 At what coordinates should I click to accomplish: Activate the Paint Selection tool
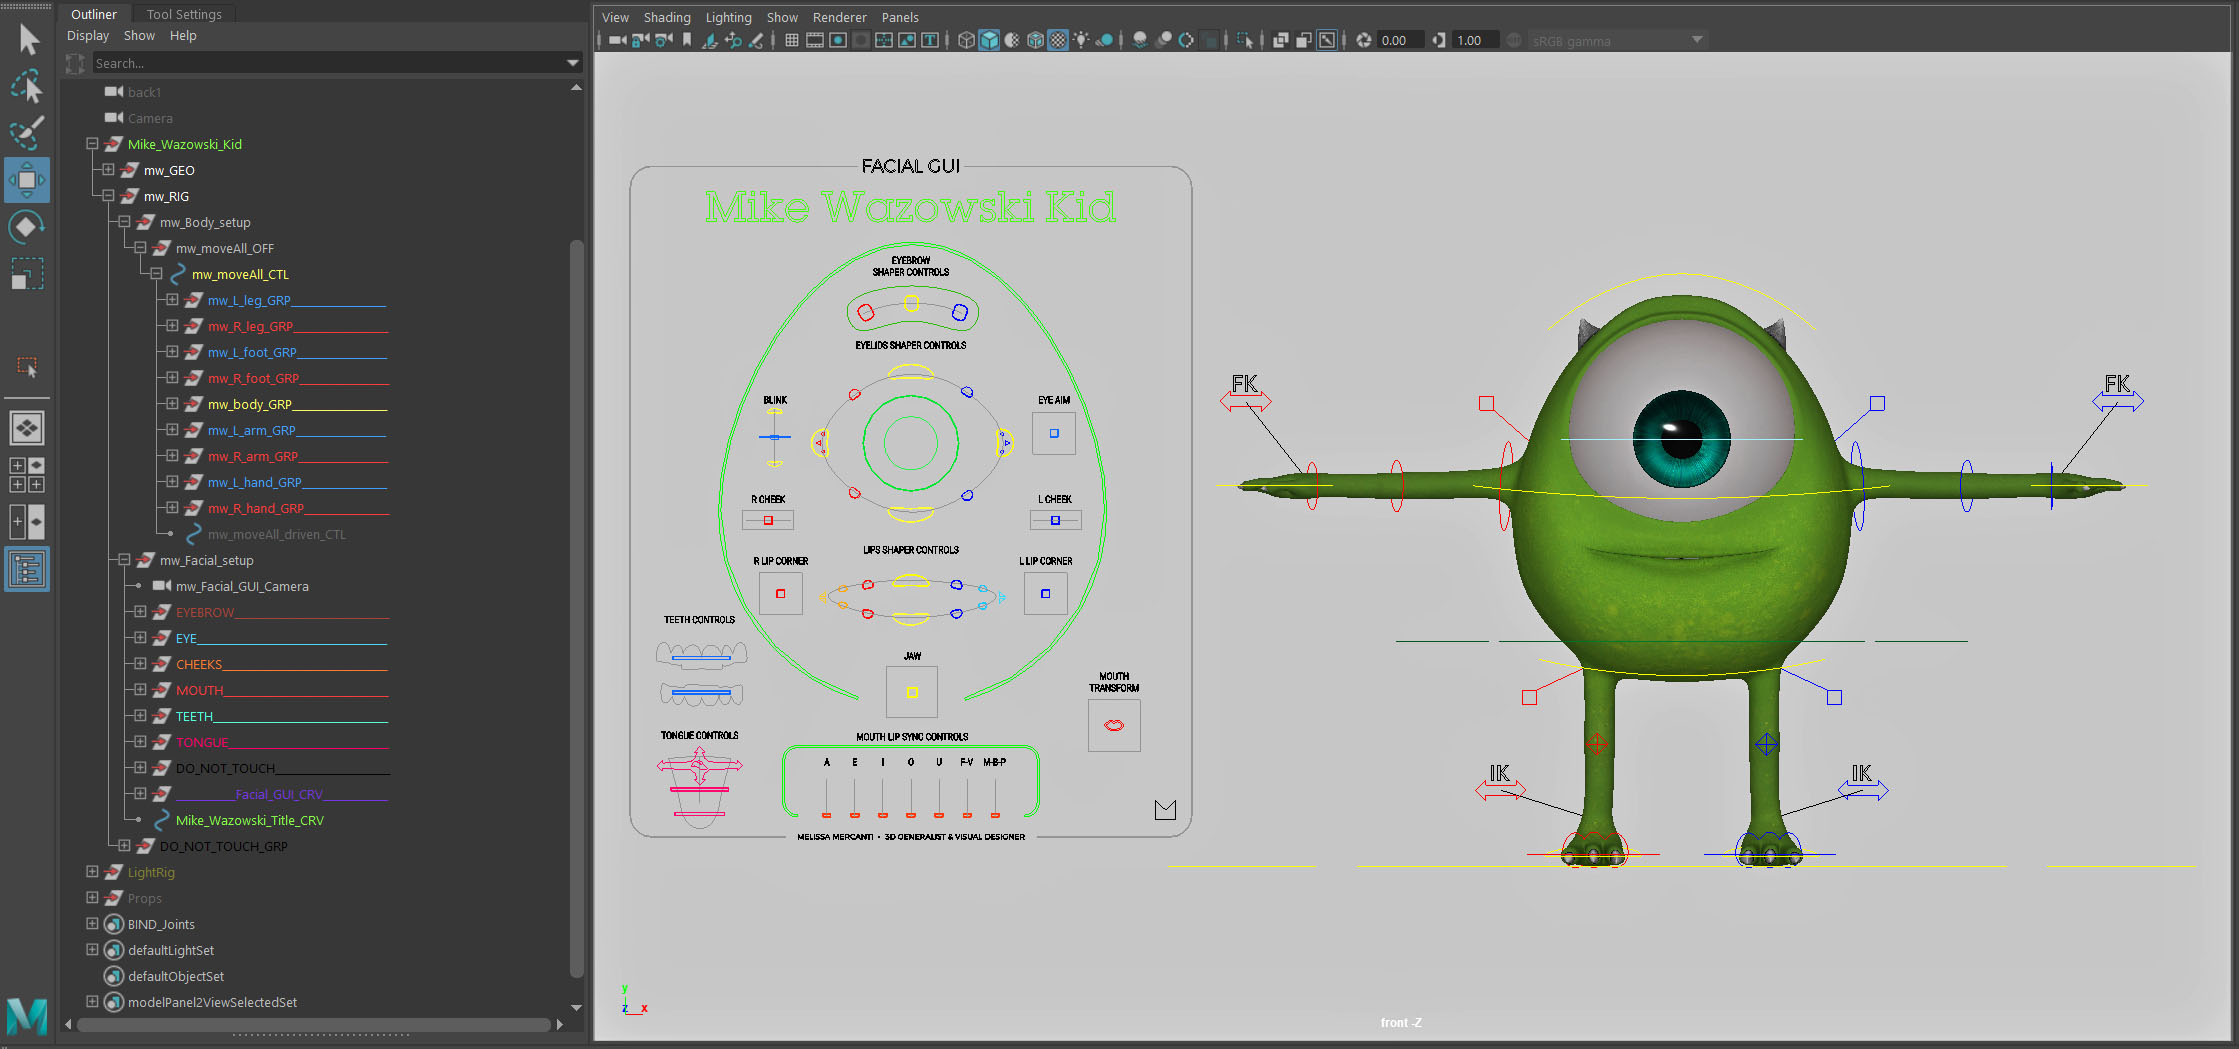coord(27,133)
